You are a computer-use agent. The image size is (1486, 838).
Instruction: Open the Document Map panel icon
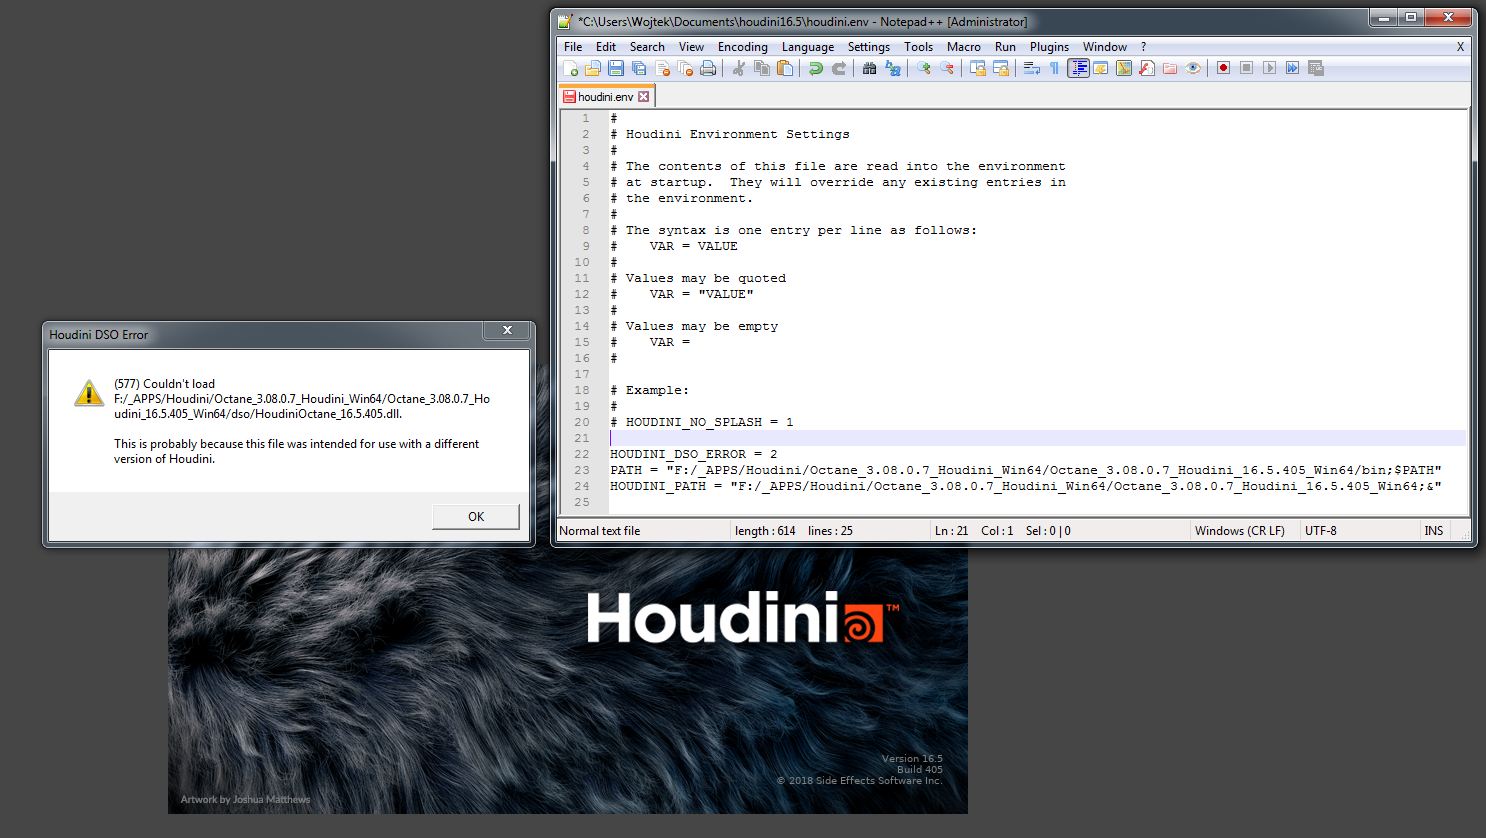click(1124, 68)
